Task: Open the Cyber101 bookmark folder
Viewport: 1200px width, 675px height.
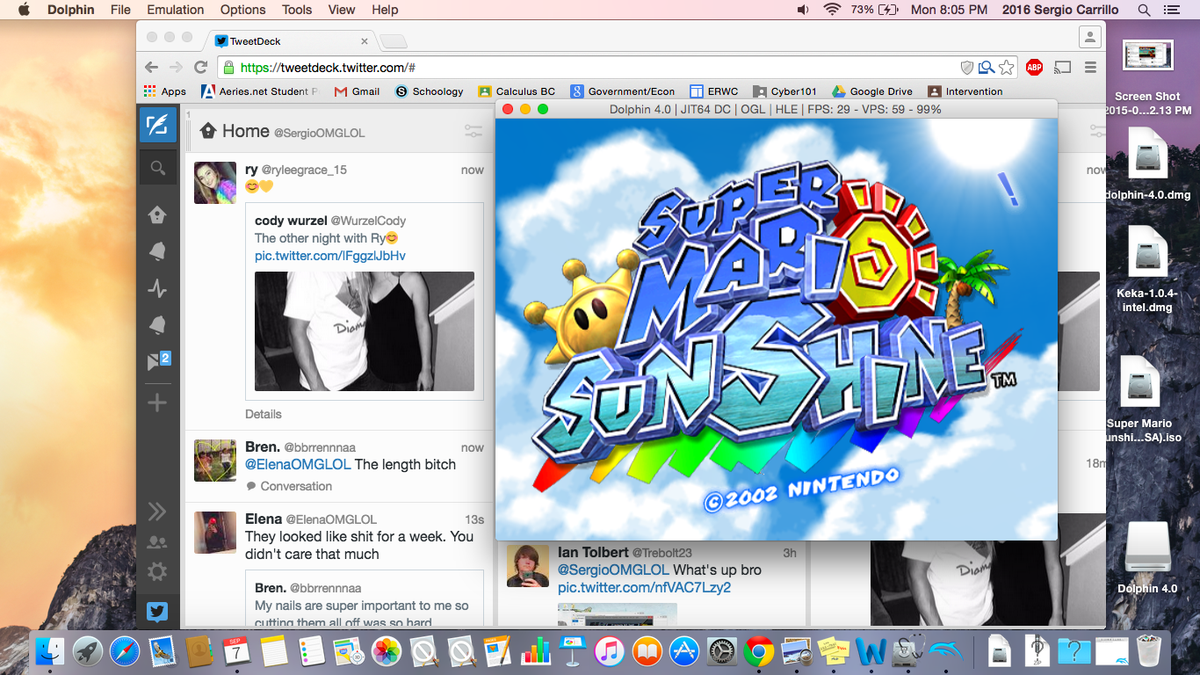Action: point(785,91)
